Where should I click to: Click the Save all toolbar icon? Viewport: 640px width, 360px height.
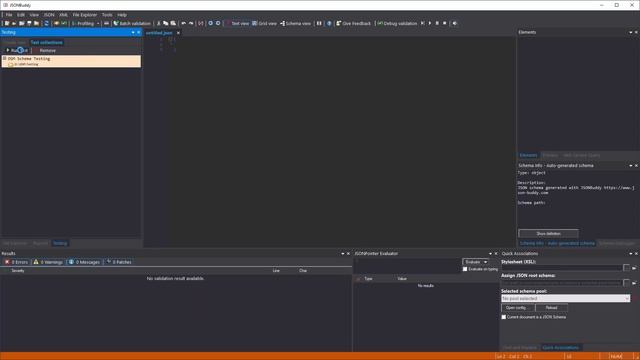36,23
